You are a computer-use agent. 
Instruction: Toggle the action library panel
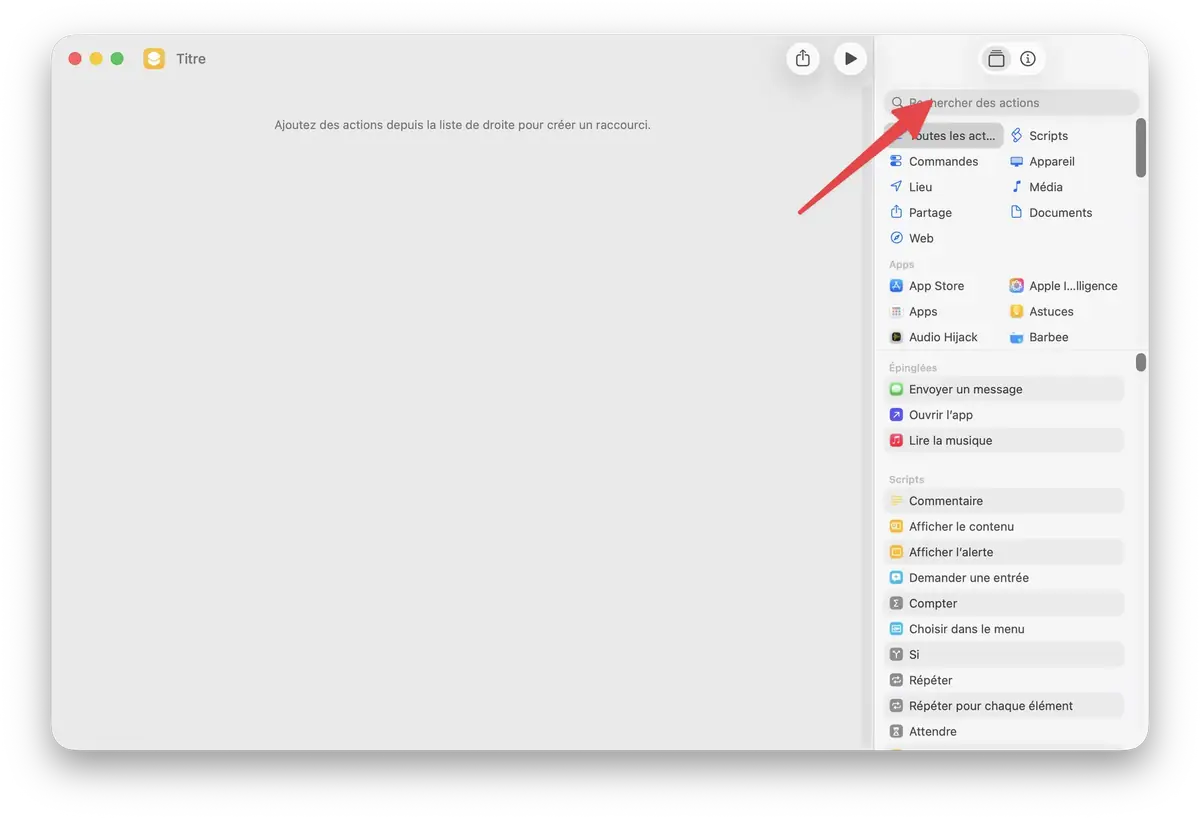pos(996,58)
